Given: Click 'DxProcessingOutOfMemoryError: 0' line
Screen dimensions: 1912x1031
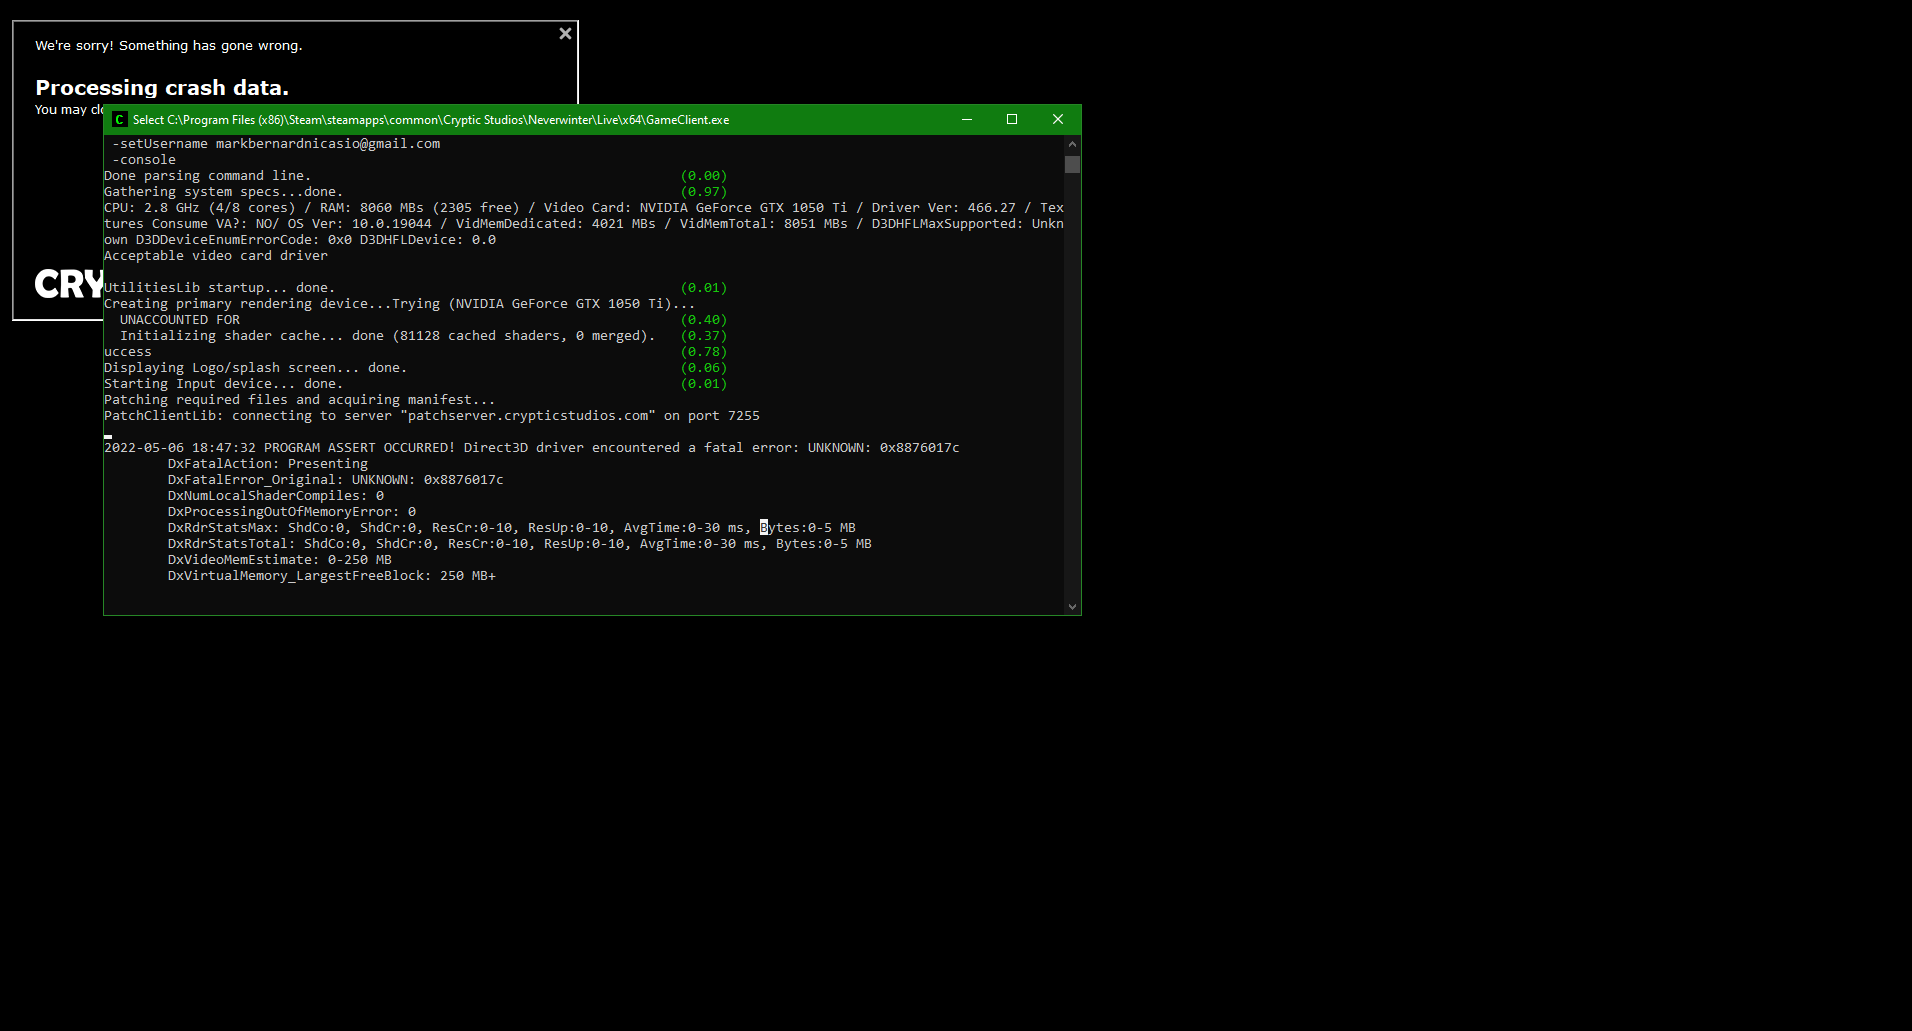Looking at the screenshot, I should pyautogui.click(x=292, y=512).
